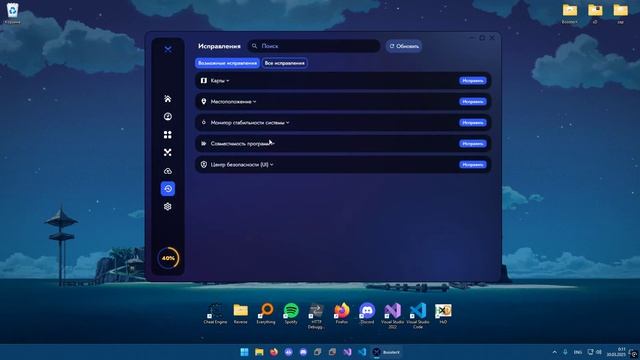640x360 pixels.
Task: Select the Spotify desktop shortcut
Action: click(291, 313)
